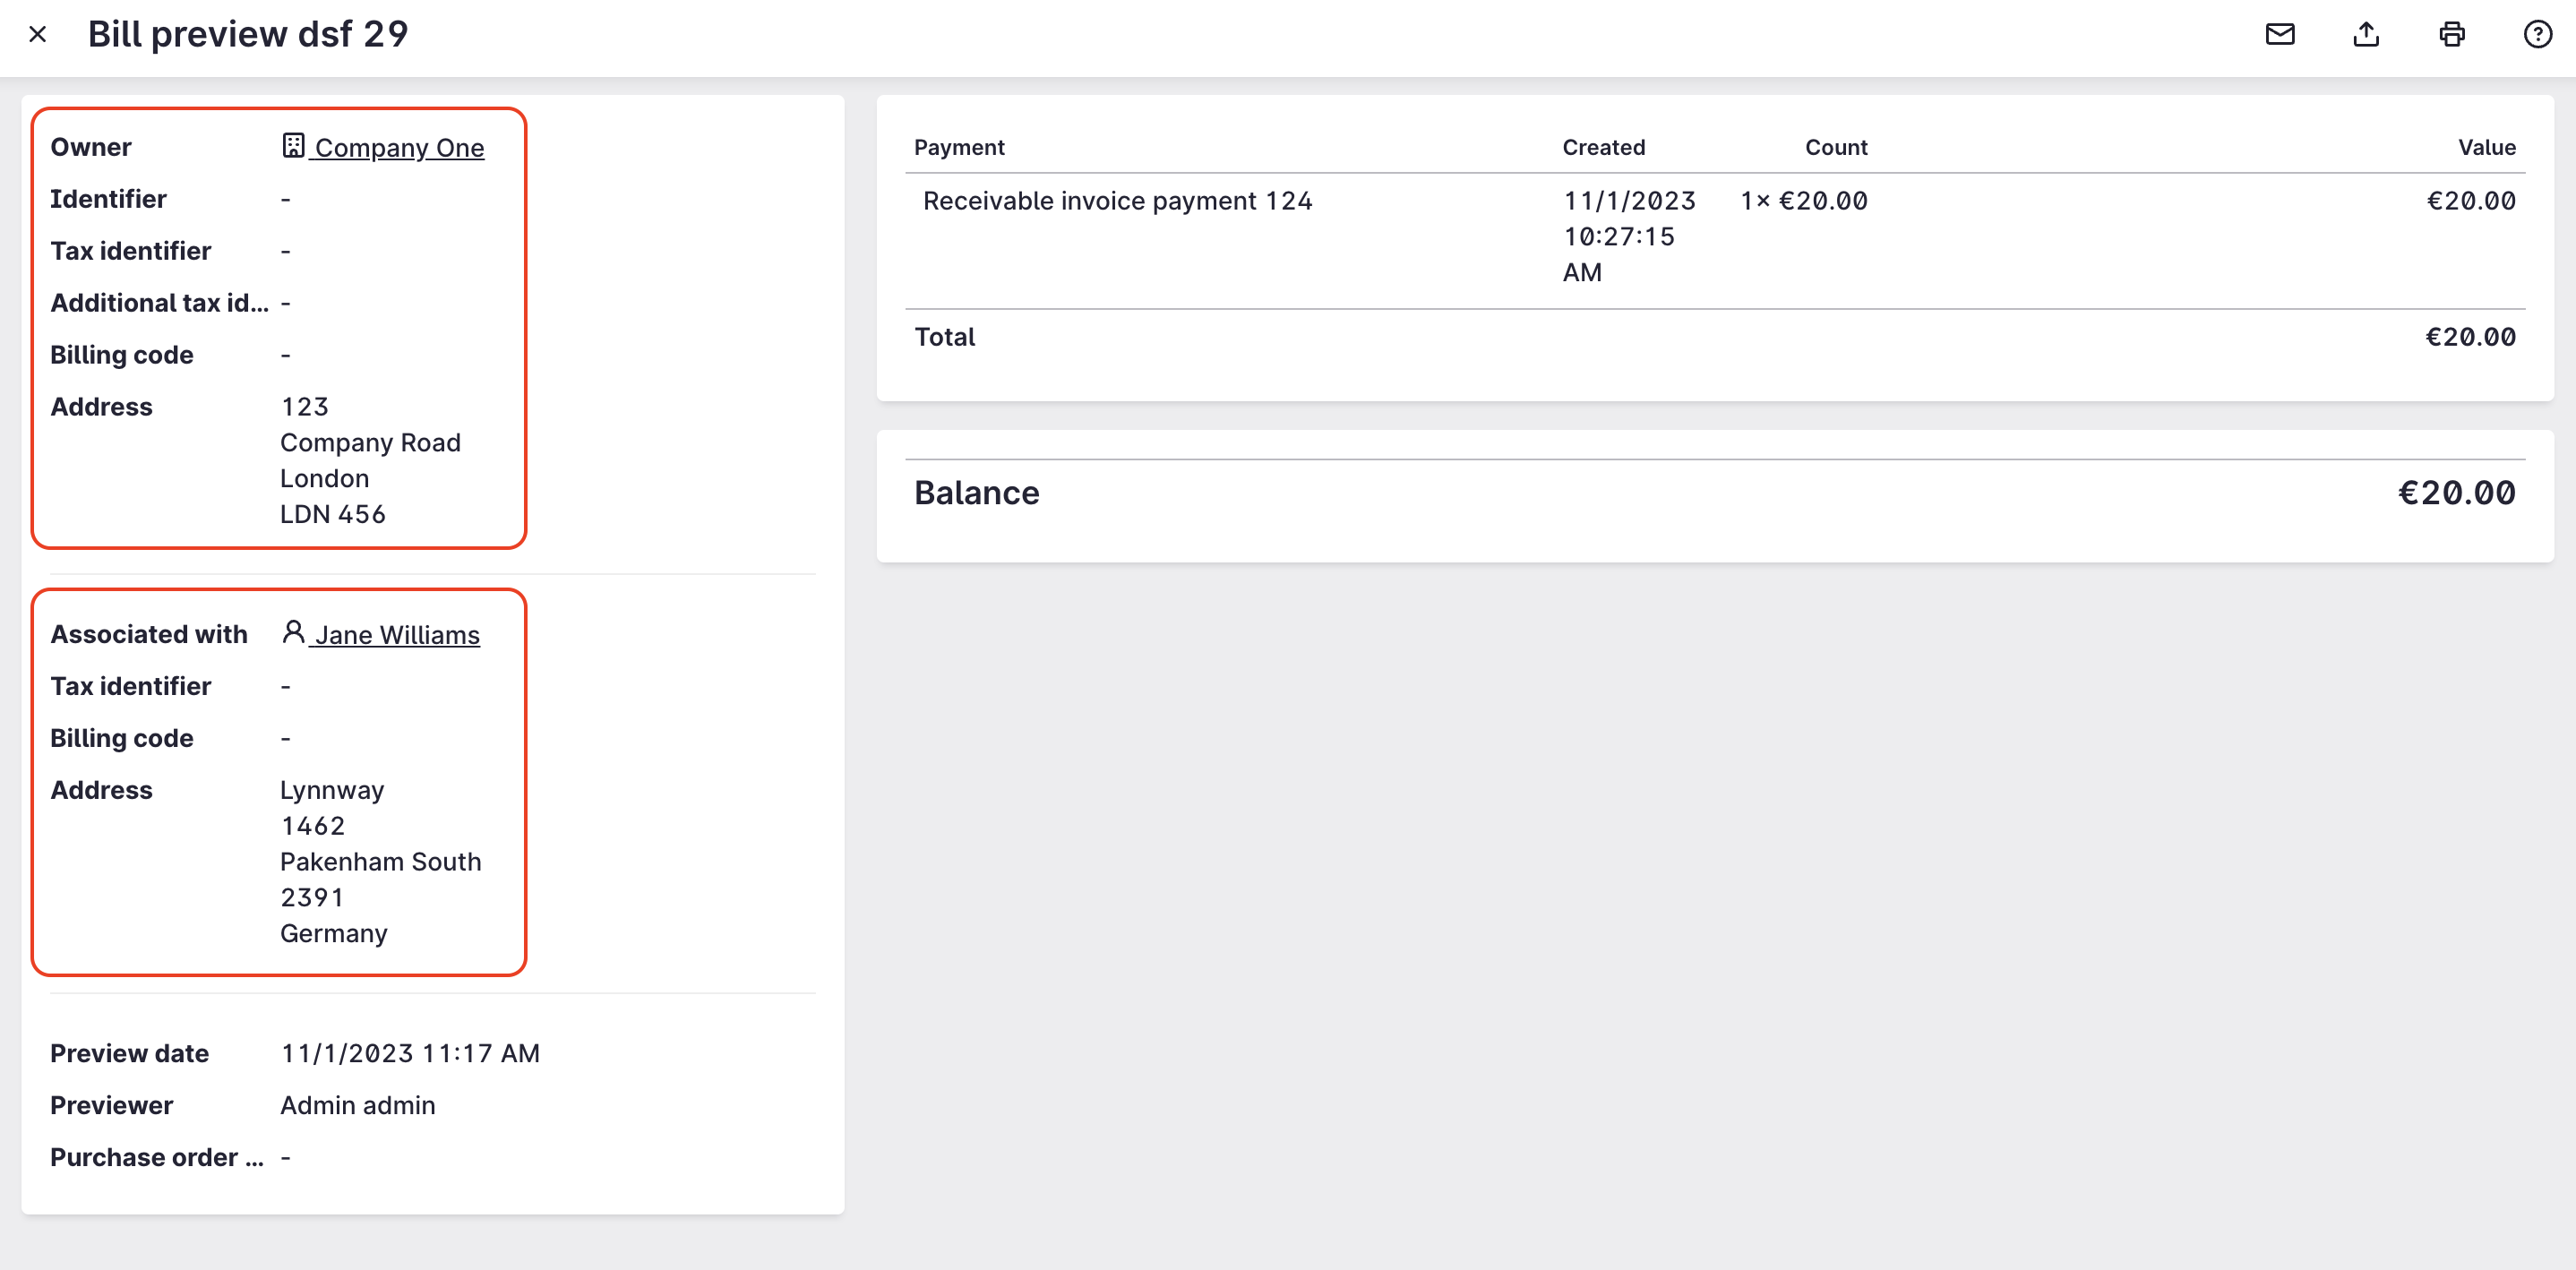
Task: Click the Preview date value
Action: click(x=410, y=1053)
